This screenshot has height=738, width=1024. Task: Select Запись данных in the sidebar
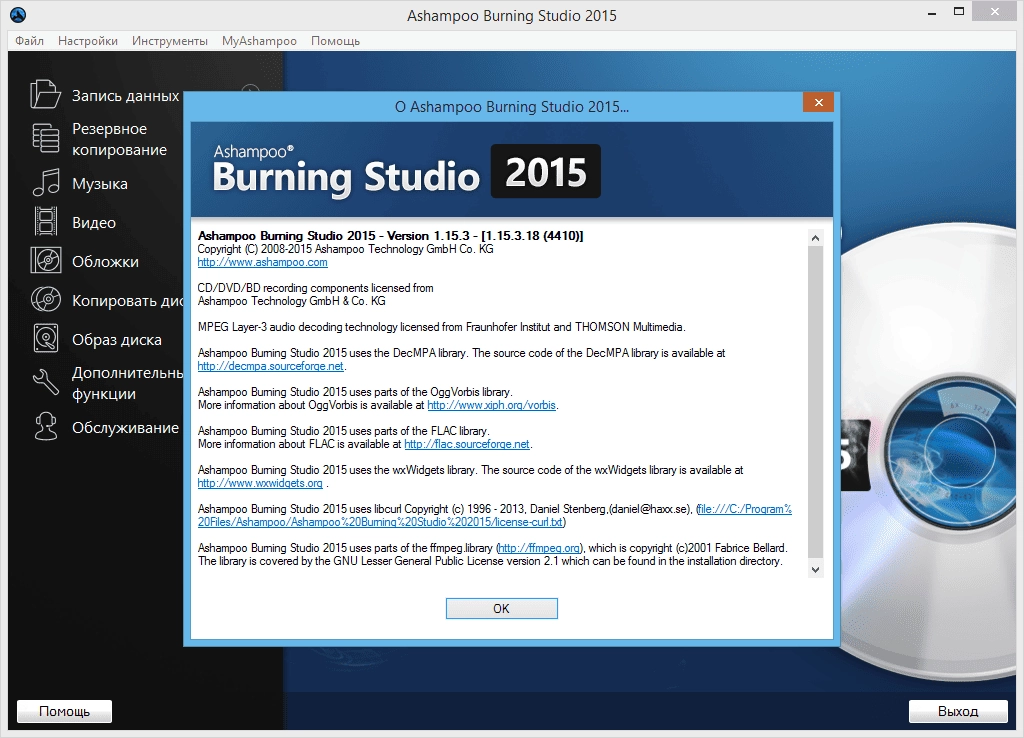coord(125,95)
